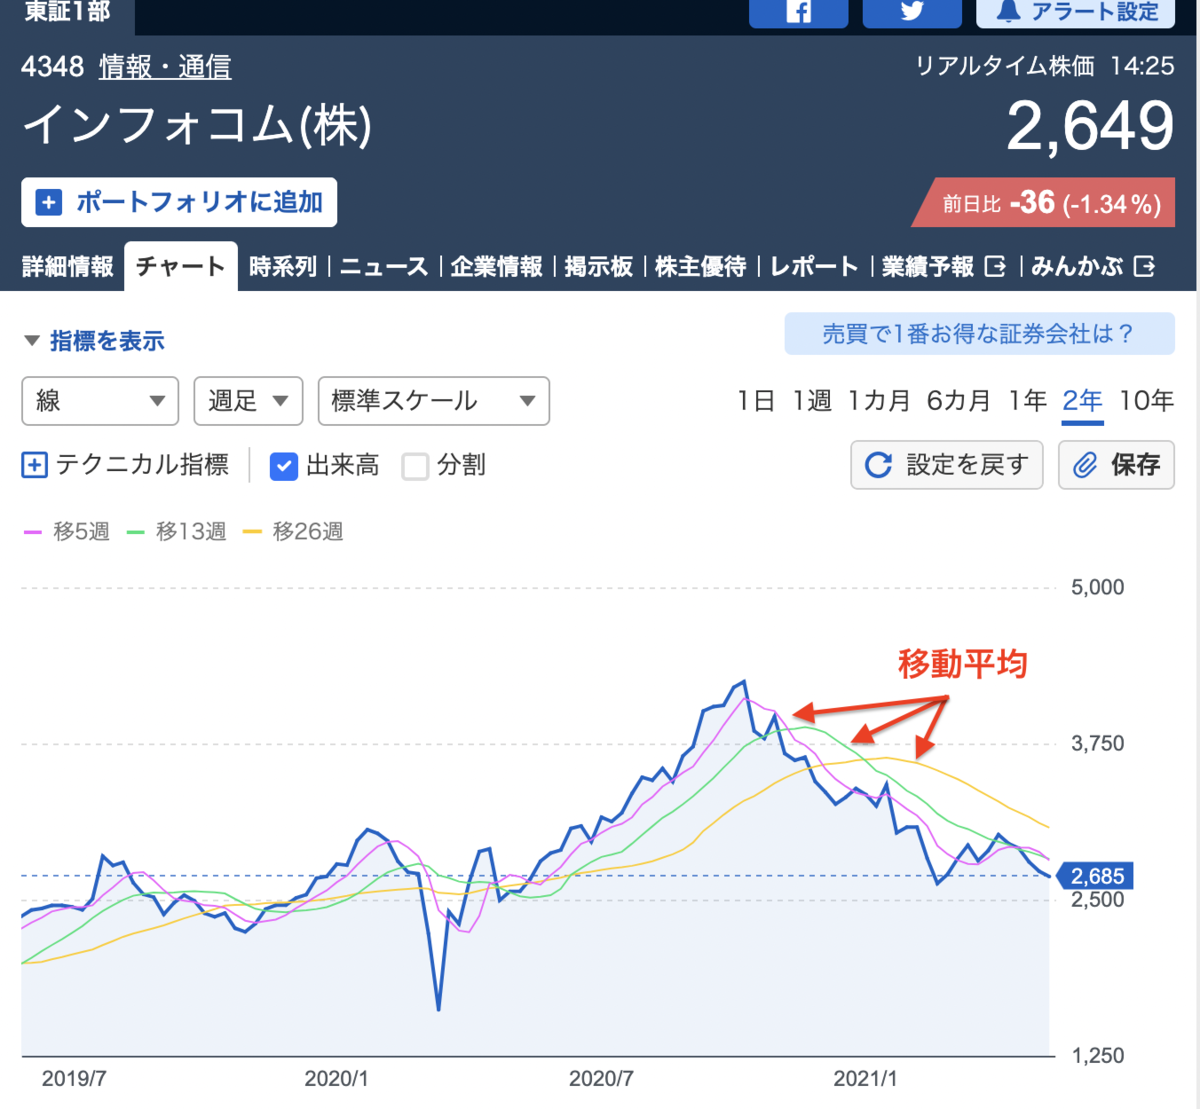Check 分割 checkbox
Viewport: 1200px width, 1109px height.
(415, 466)
